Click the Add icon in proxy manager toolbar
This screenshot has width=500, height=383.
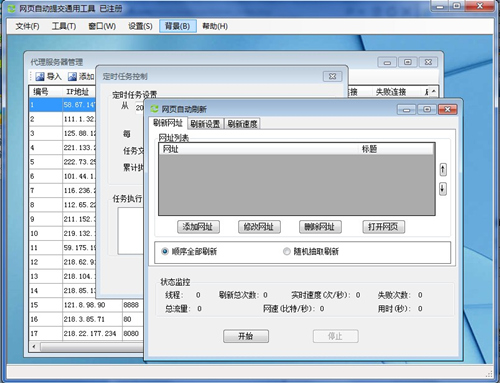pos(72,76)
